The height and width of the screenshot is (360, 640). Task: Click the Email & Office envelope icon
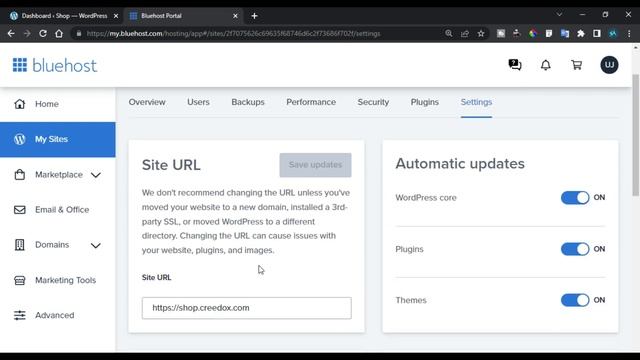tap(20, 210)
